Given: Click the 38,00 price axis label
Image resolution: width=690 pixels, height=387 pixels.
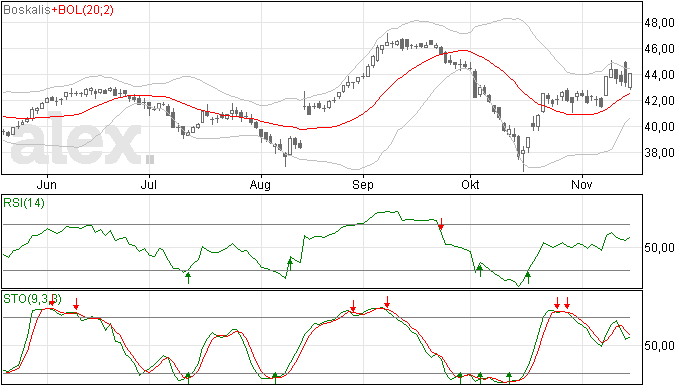Looking at the screenshot, I should coord(659,153).
